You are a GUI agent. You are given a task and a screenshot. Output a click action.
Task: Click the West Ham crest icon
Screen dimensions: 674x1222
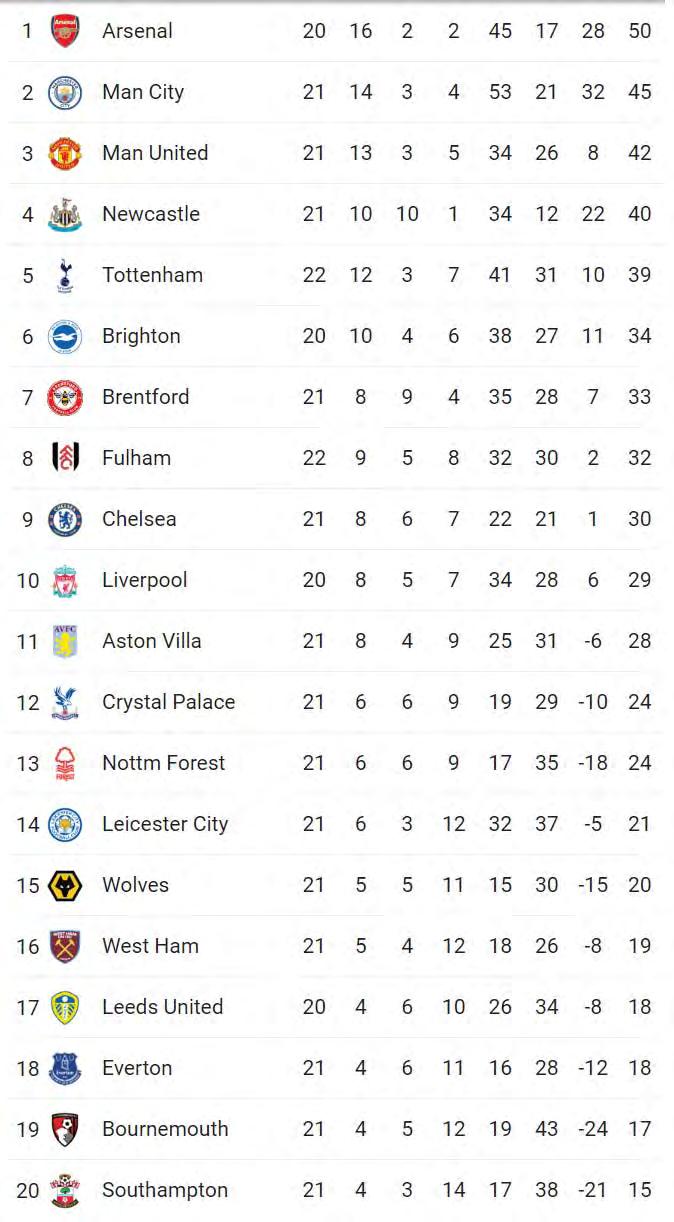pyautogui.click(x=65, y=946)
